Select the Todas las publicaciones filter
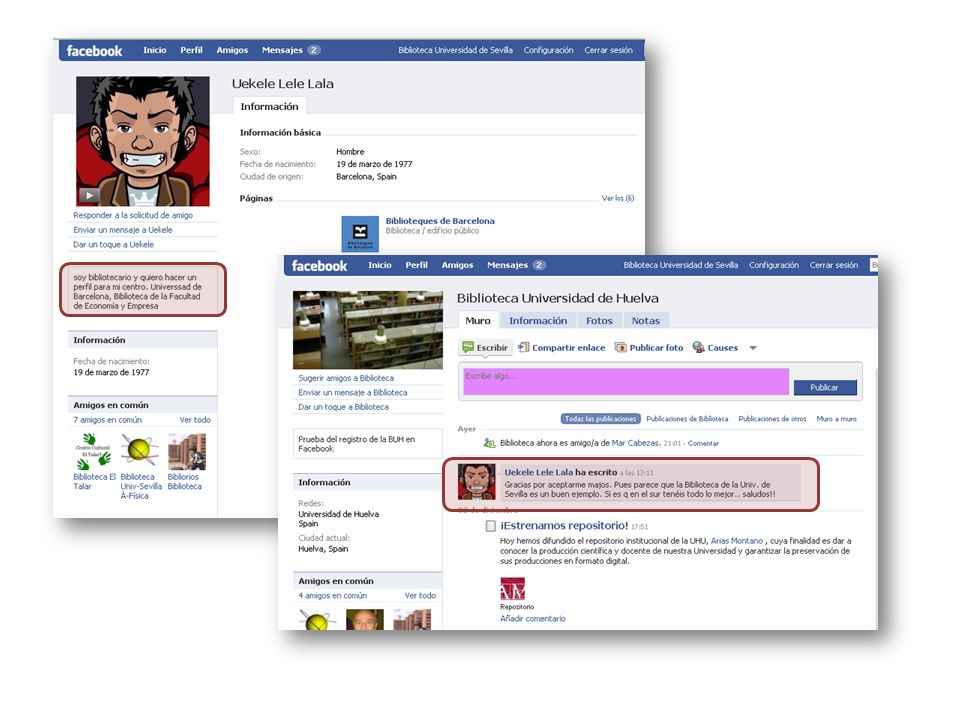 (x=600, y=419)
